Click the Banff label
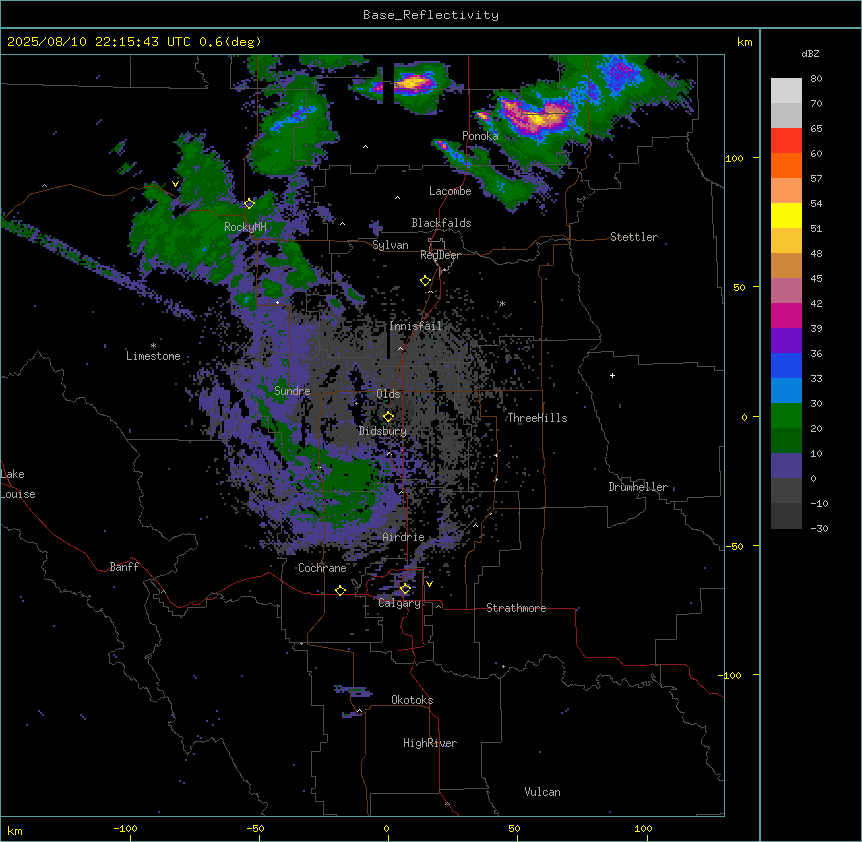862x842 pixels. point(124,567)
